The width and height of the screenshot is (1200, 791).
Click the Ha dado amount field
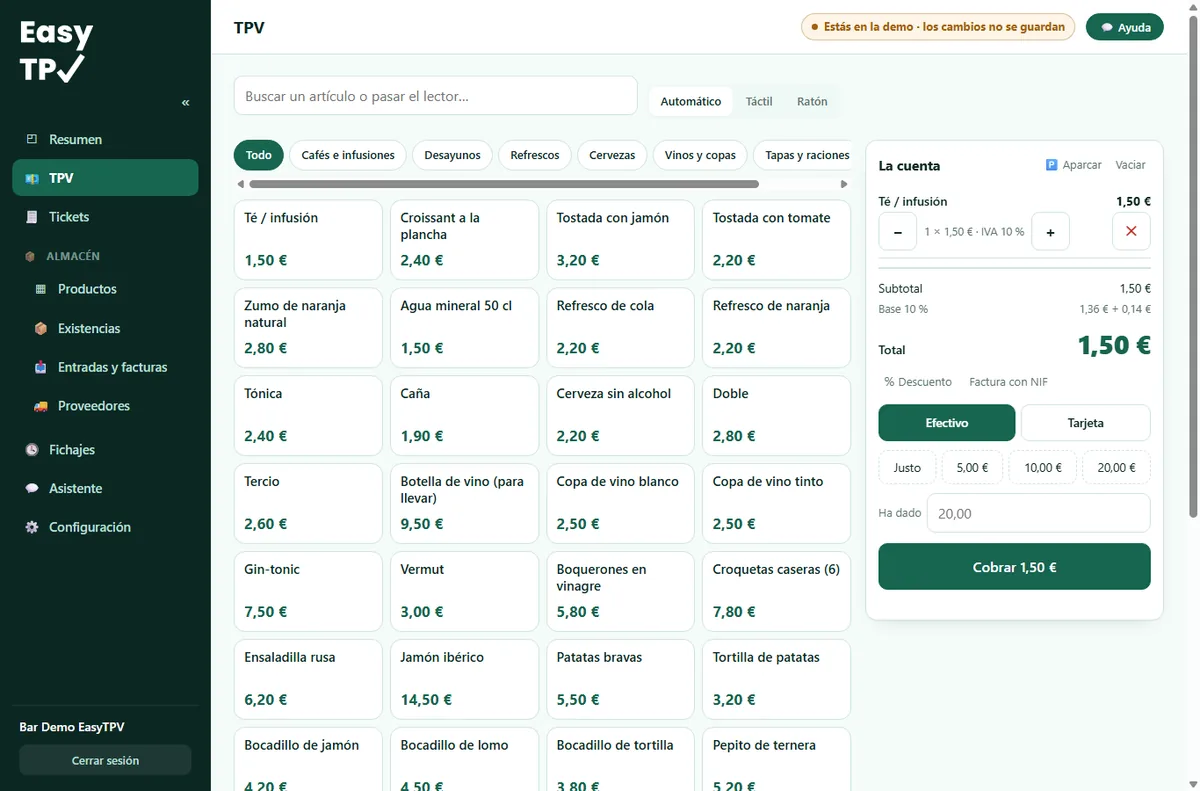[1038, 513]
